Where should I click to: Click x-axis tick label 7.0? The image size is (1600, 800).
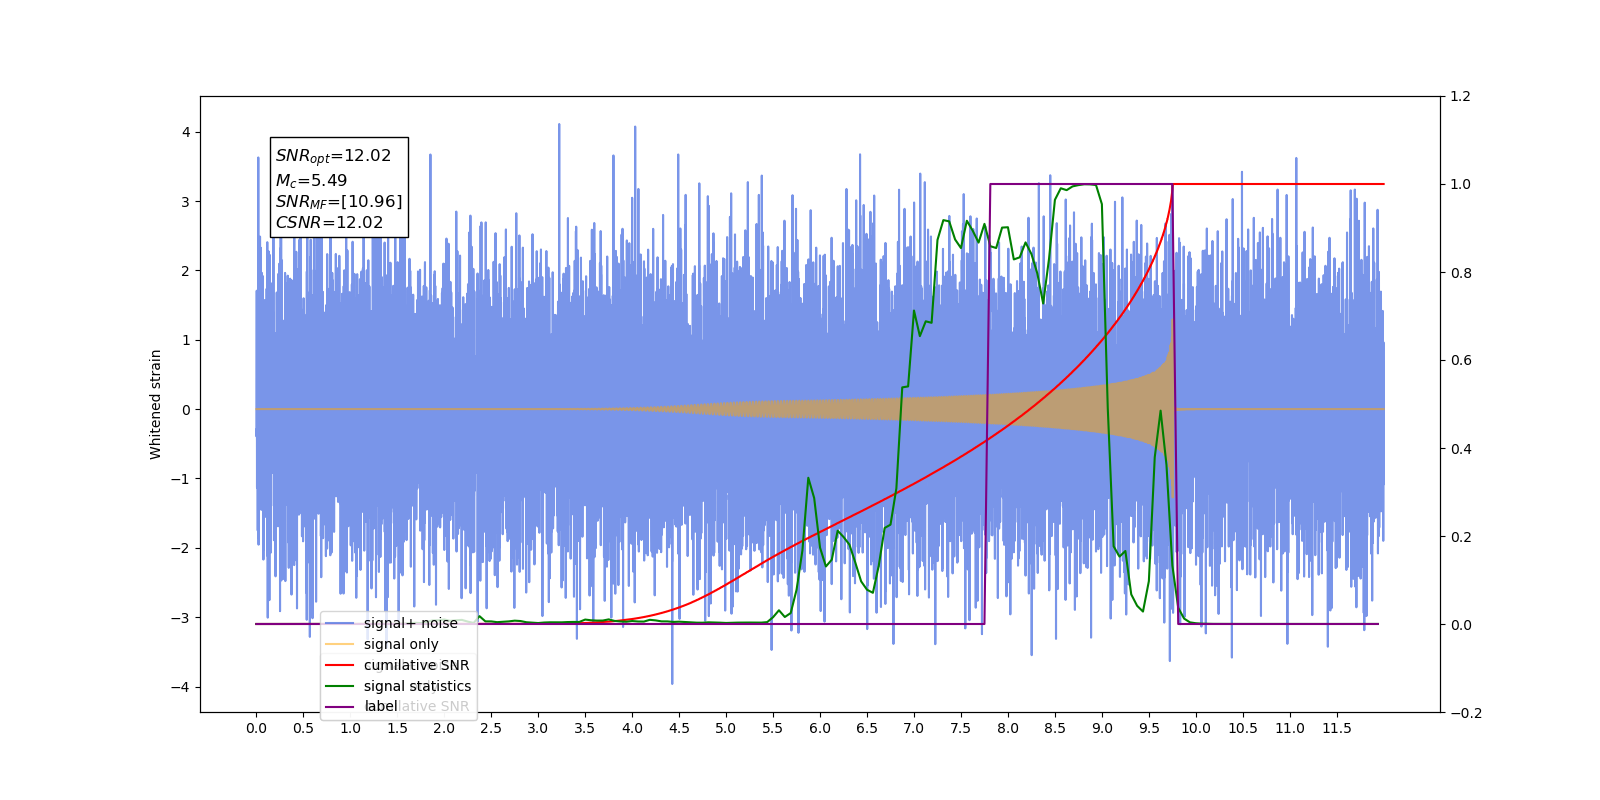tap(914, 728)
